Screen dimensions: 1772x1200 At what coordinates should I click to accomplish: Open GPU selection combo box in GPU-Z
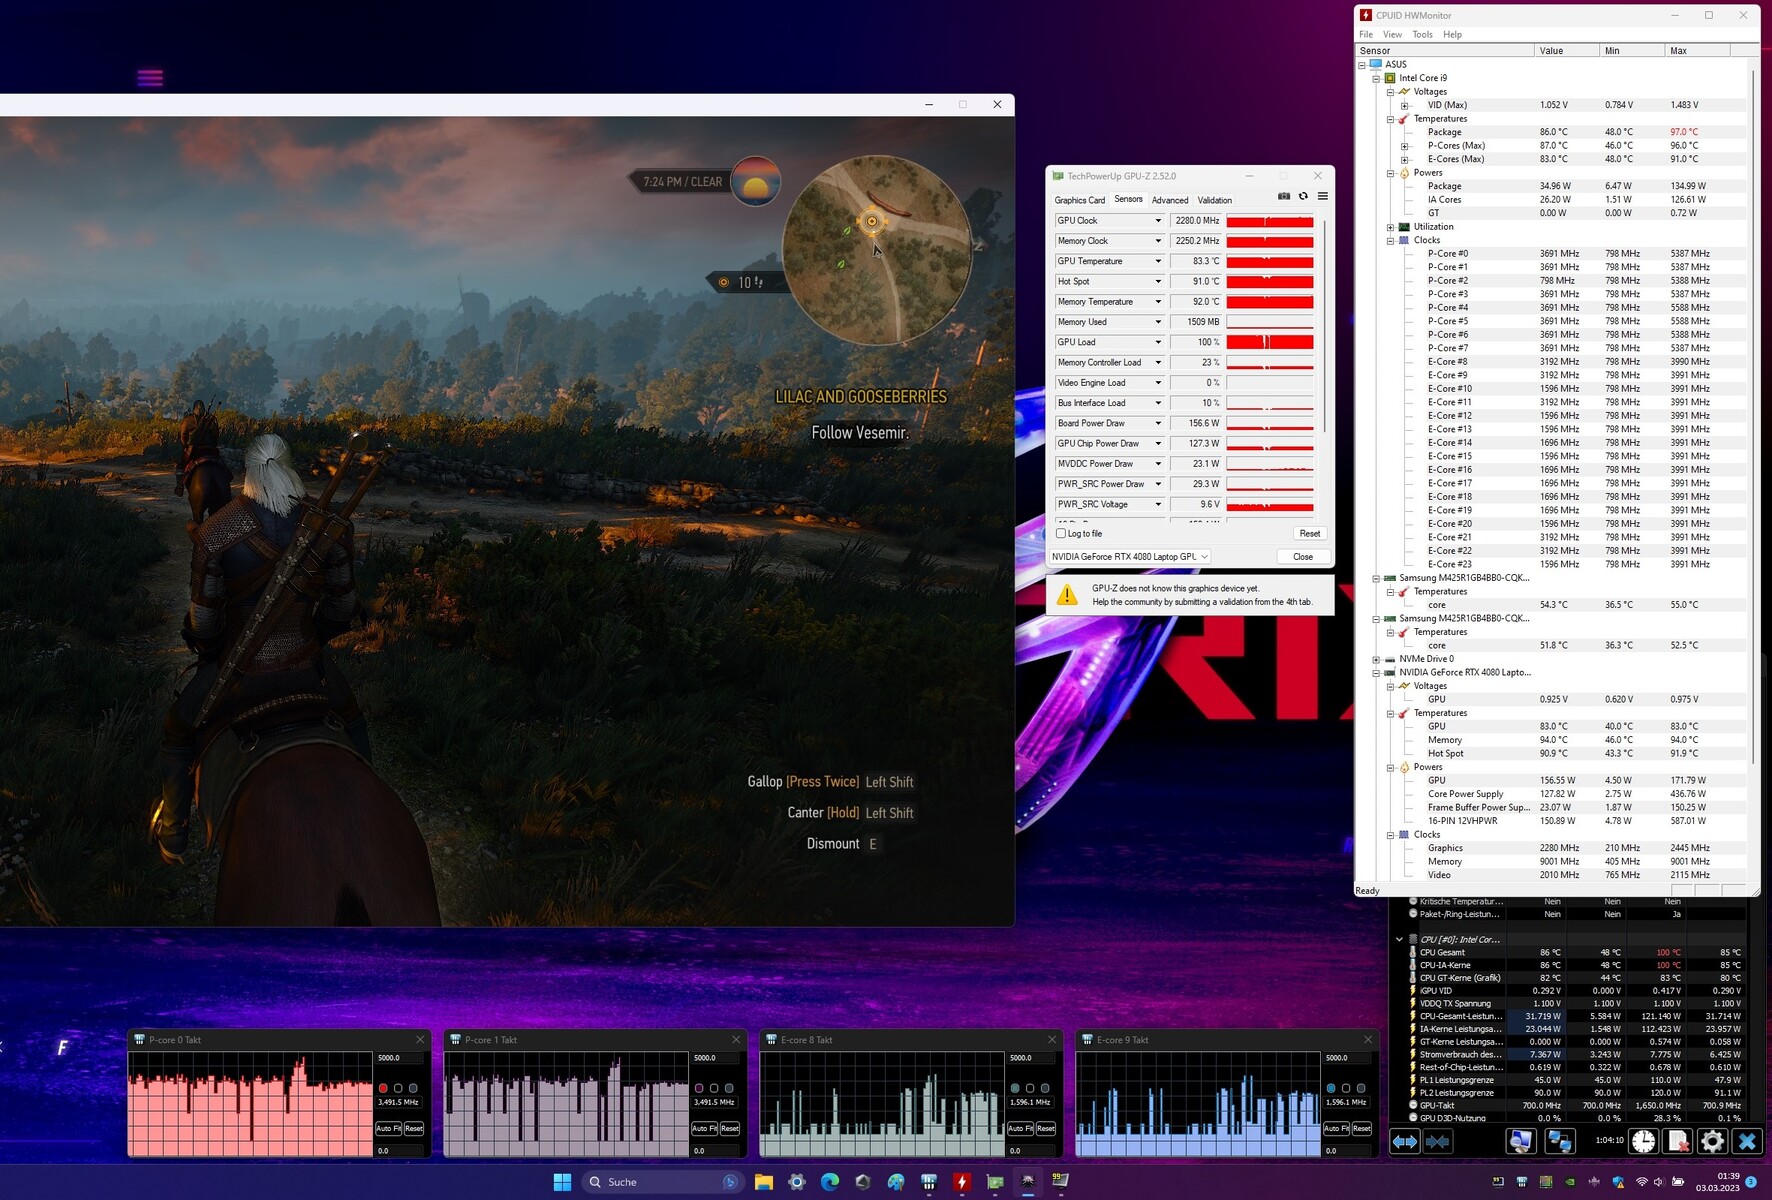[x=1129, y=556]
